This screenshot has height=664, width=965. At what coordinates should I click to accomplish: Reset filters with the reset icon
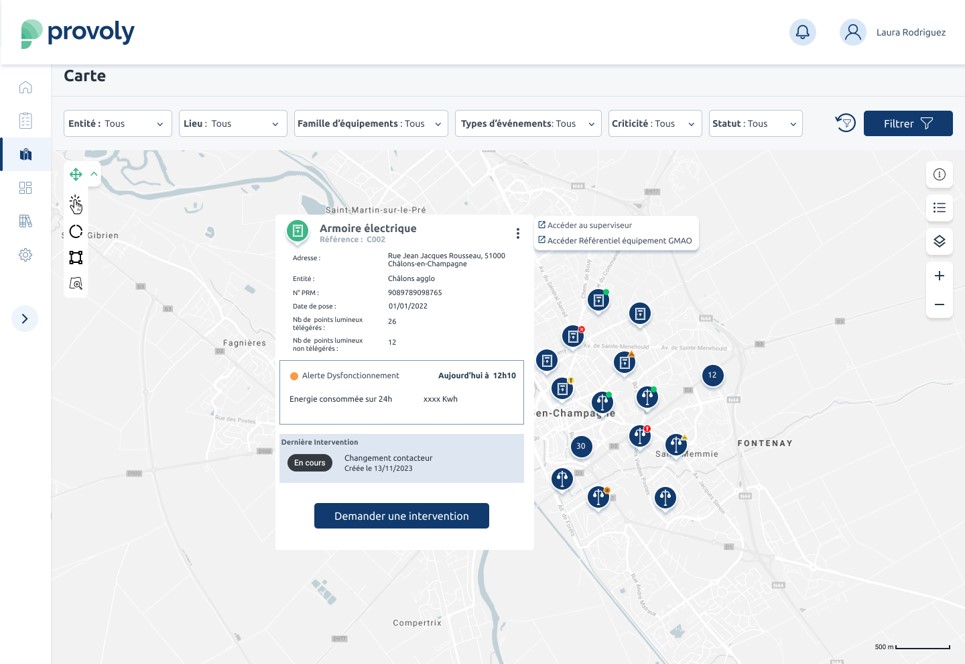pos(845,123)
